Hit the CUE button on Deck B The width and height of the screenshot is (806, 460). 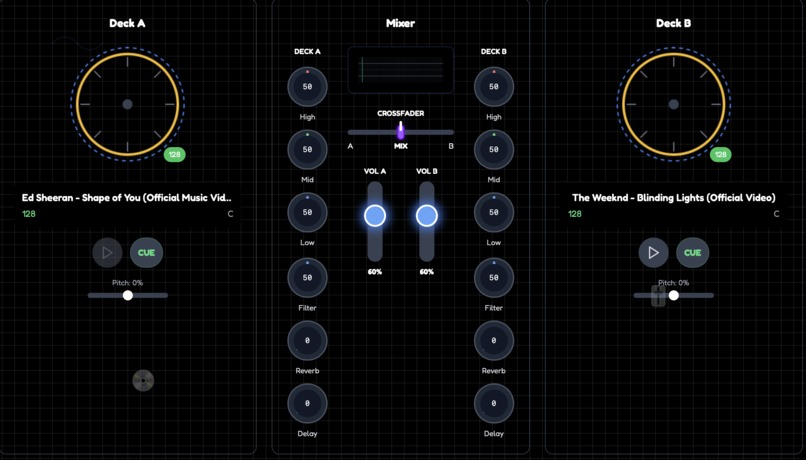[x=692, y=252]
